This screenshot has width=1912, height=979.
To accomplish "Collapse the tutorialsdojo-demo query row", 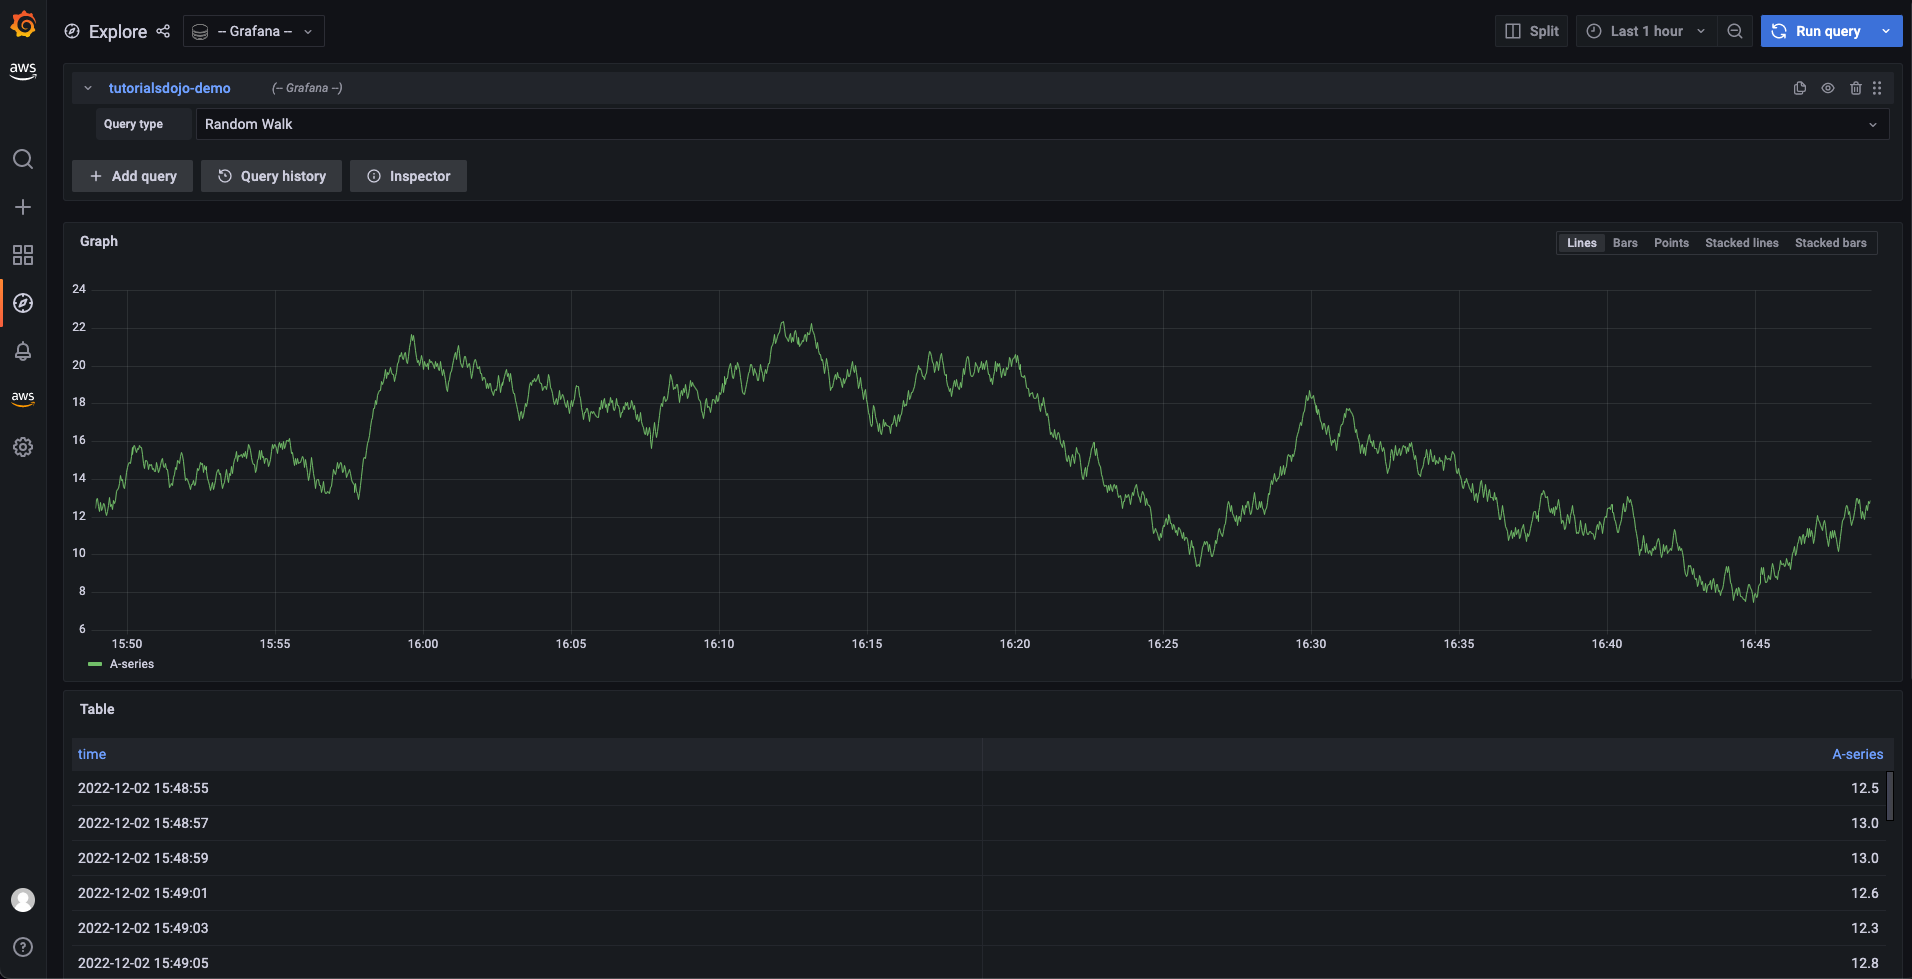I will (x=88, y=88).
